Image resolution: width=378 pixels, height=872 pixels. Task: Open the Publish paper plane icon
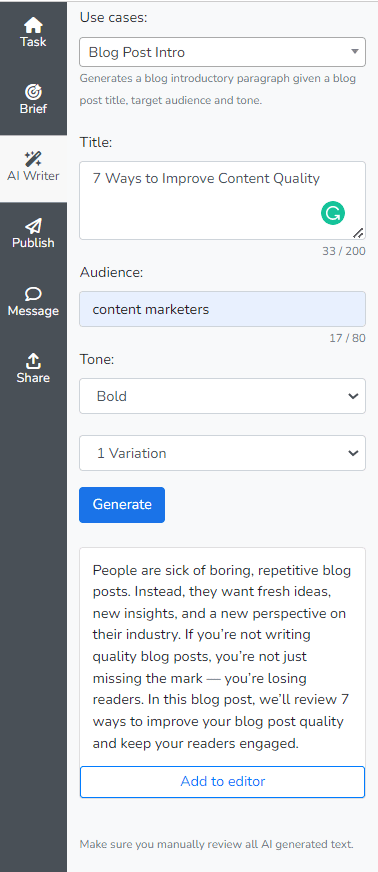click(x=33, y=226)
